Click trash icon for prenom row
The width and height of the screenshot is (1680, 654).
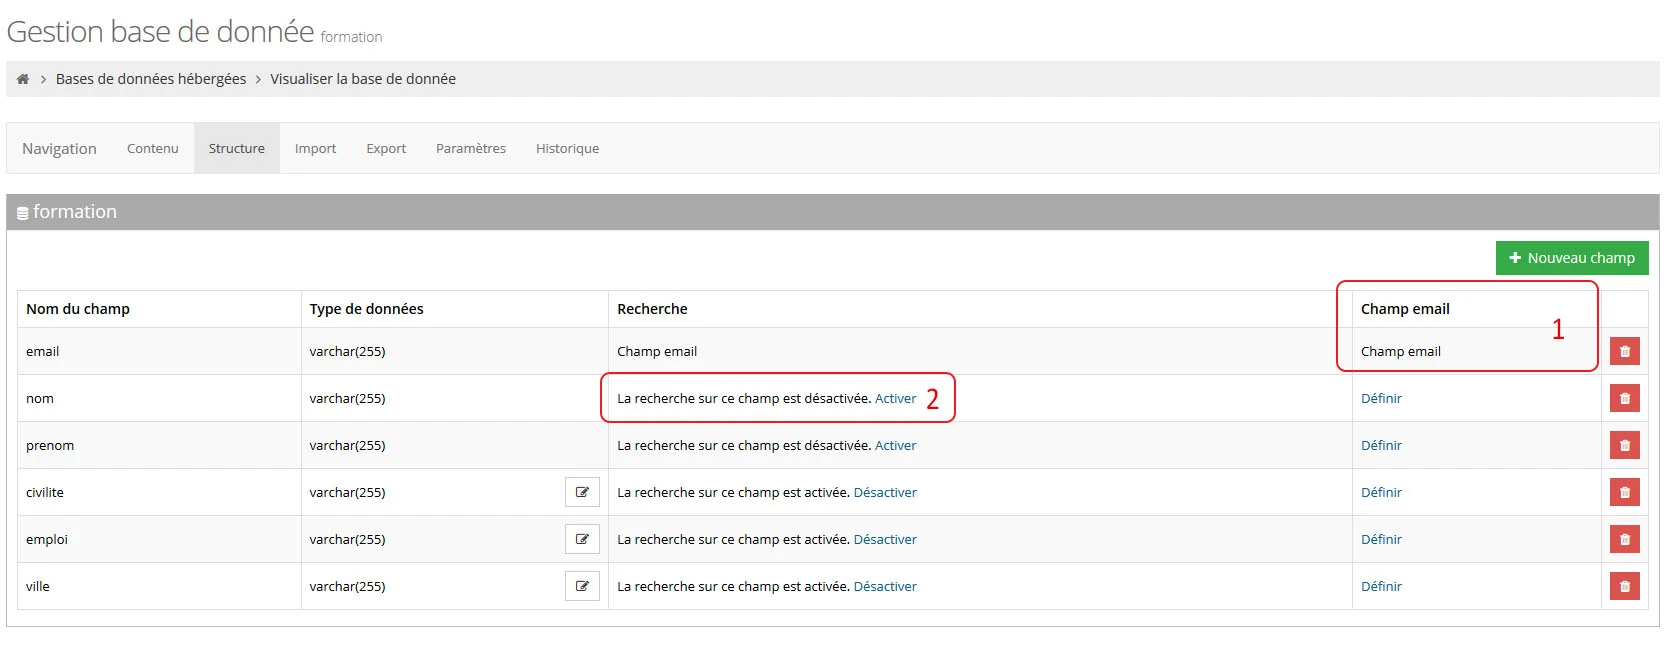(x=1624, y=445)
